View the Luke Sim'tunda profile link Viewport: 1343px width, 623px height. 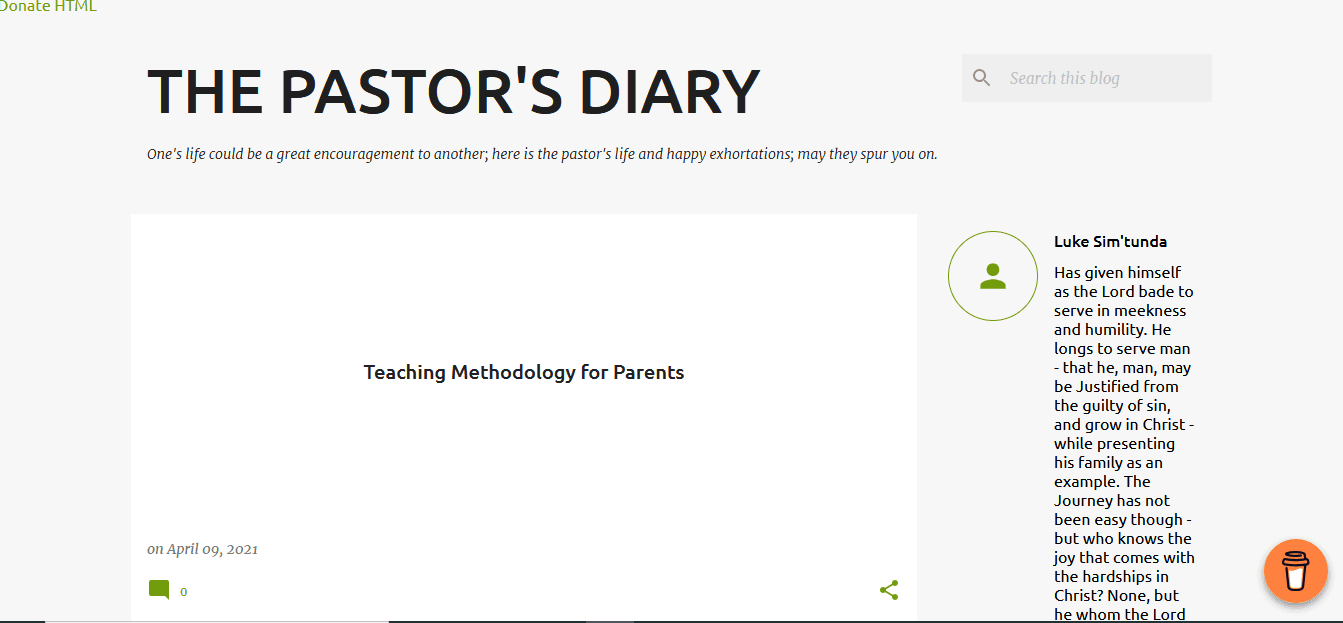click(x=1110, y=241)
